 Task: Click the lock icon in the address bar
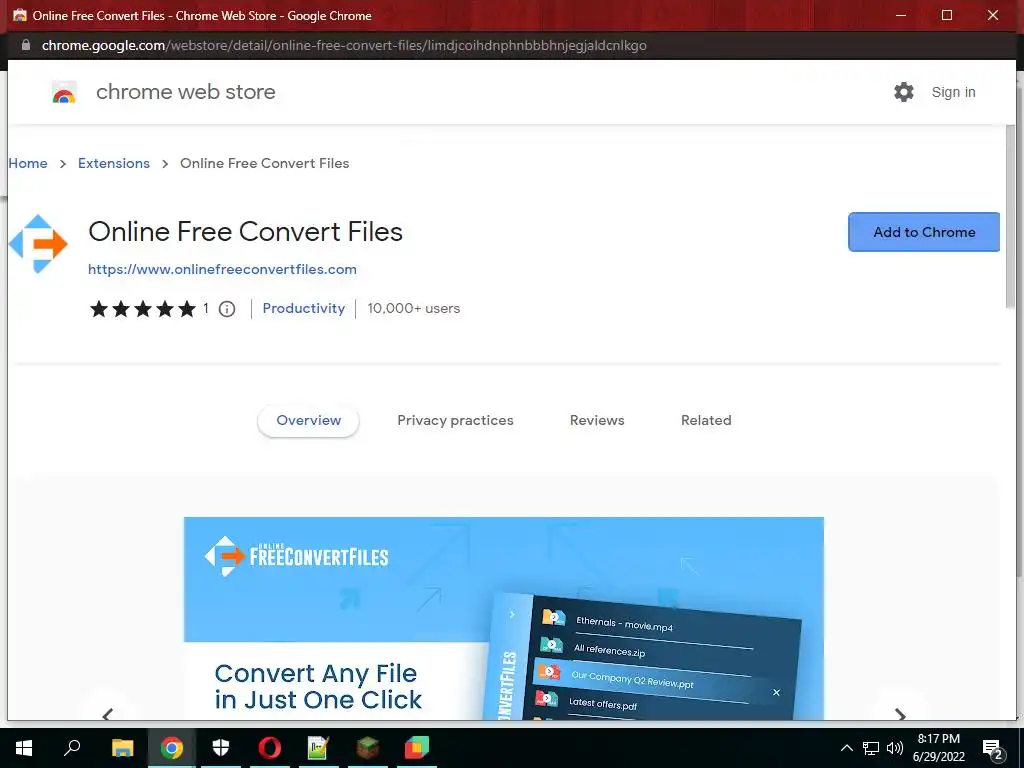pos(26,45)
